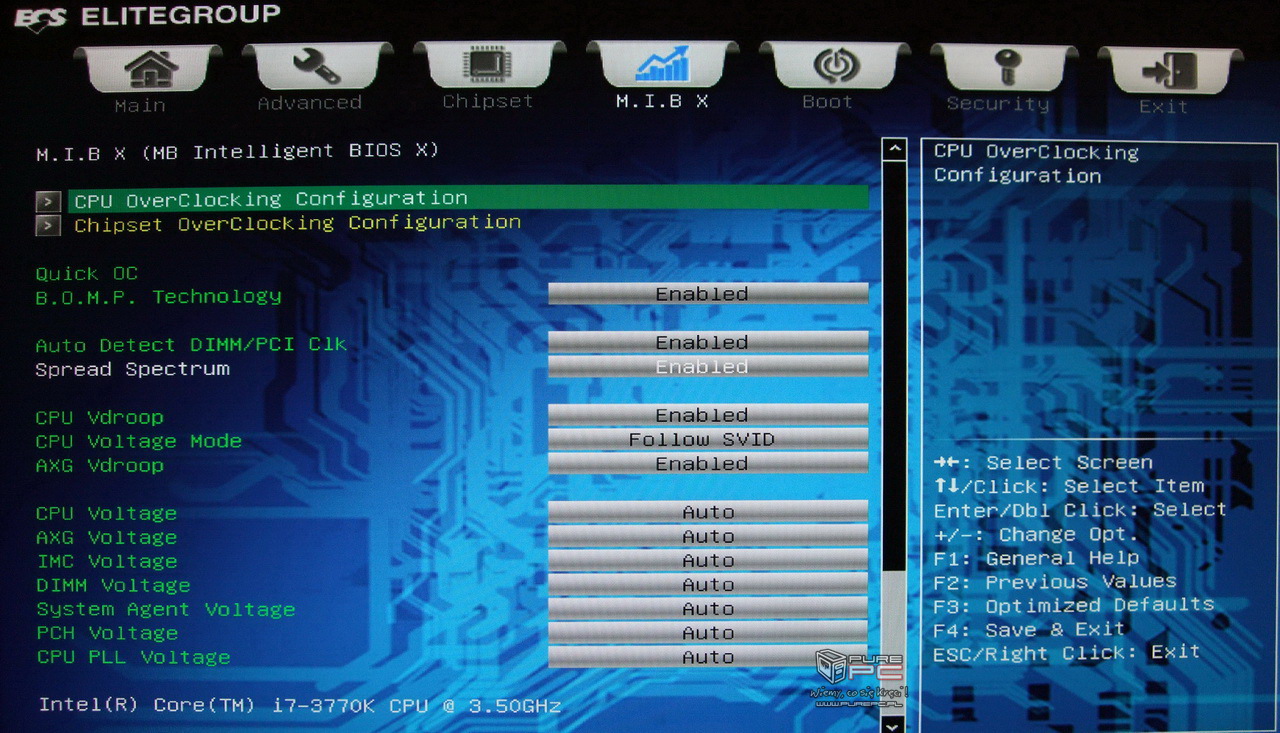The image size is (1280, 733).
Task: Select the PCH Voltage label
Action: pos(107,633)
